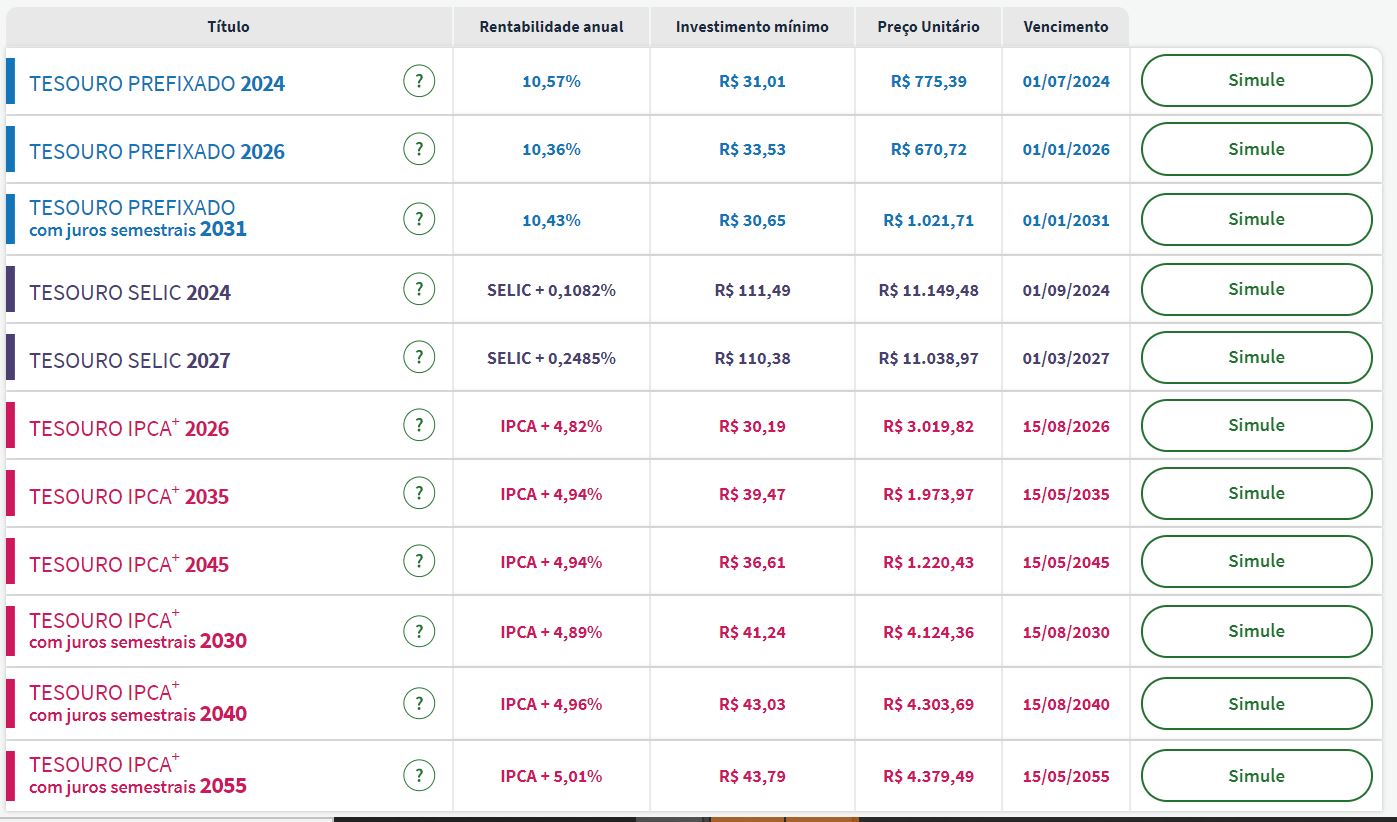Simulate the Tesouro Prefixado 2026 bond
The width and height of the screenshot is (1397, 822).
[1256, 149]
